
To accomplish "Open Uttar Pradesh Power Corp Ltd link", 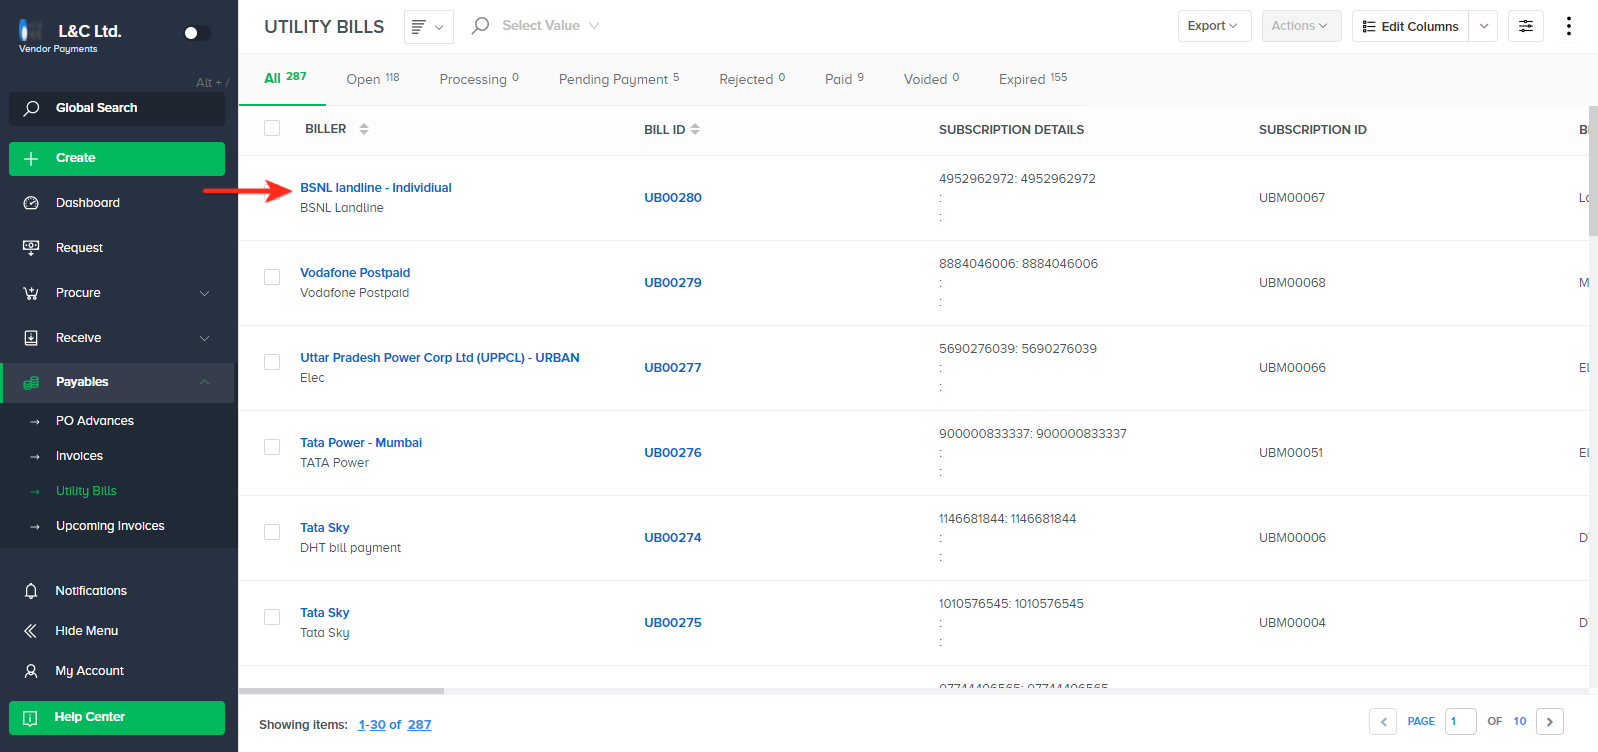I will coord(440,358).
